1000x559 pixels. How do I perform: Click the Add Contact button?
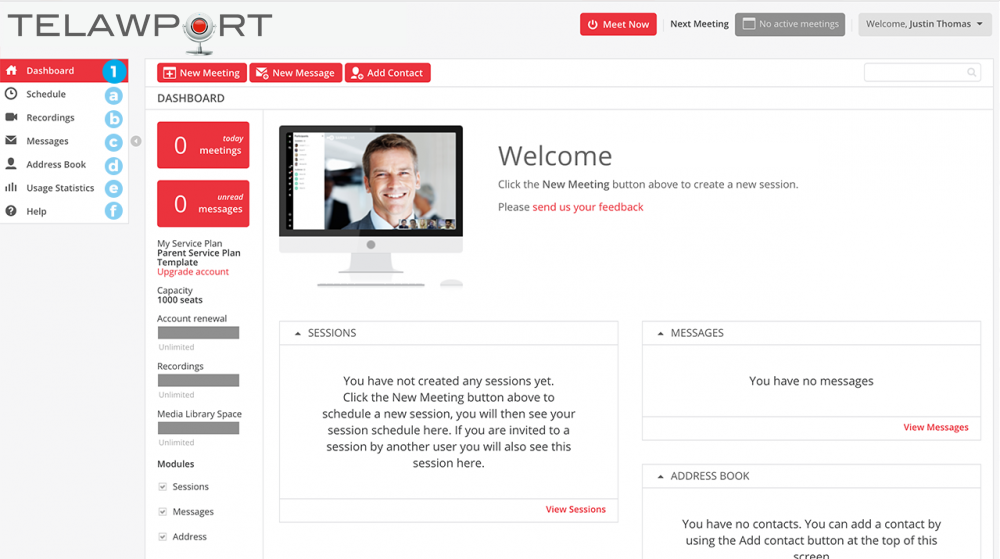(388, 73)
